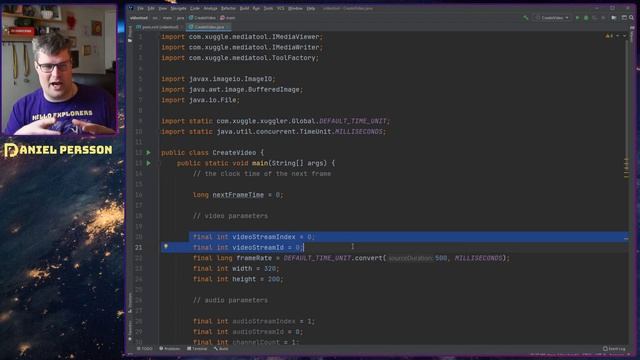Click in 'import java.io.File' line
This screenshot has height=360, width=640.
[200, 100]
